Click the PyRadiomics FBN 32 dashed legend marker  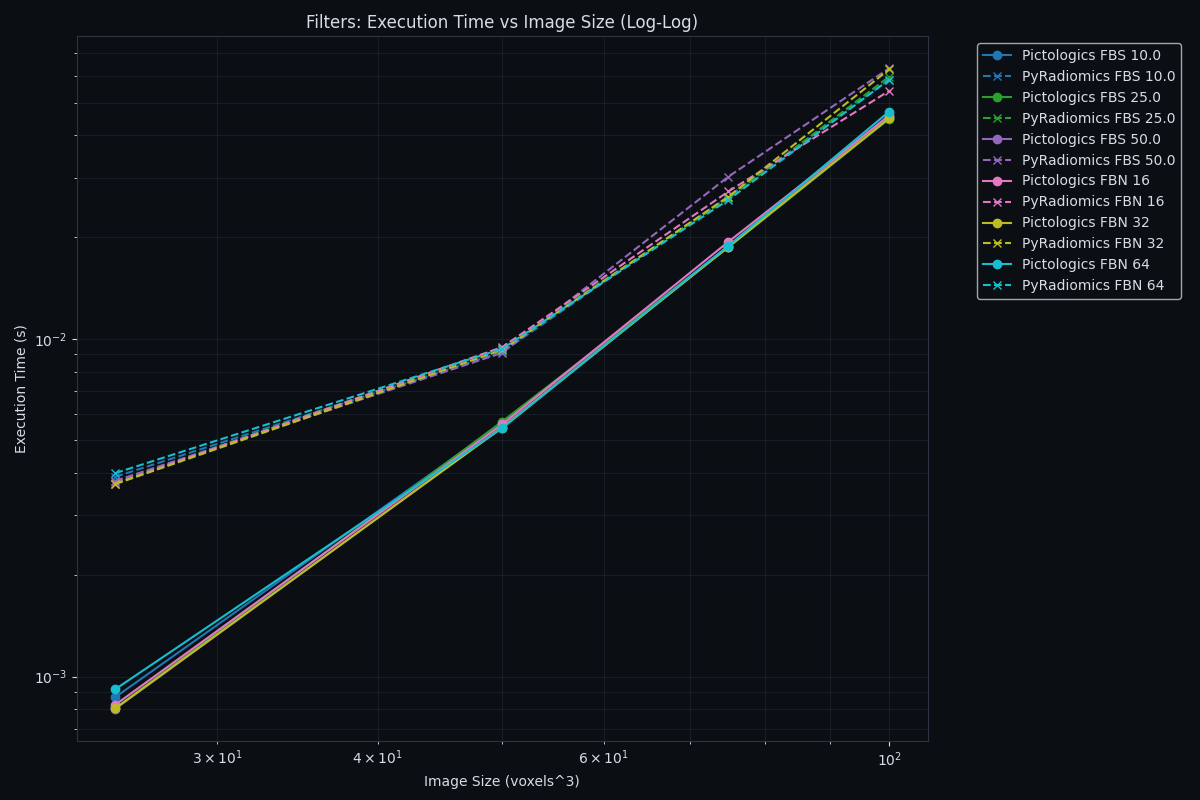pos(997,244)
